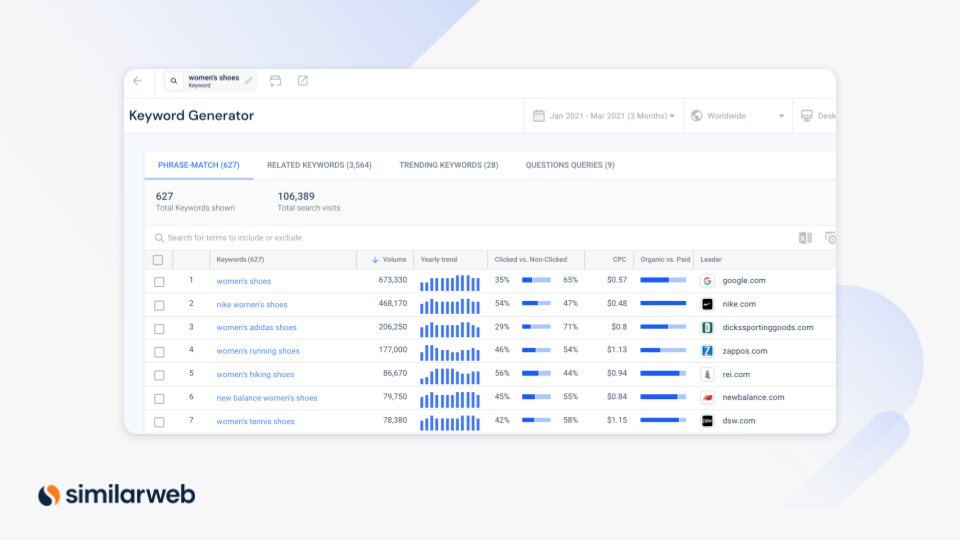Check the box for new balance women's shoes
The image size is (960, 540).
[159, 399]
